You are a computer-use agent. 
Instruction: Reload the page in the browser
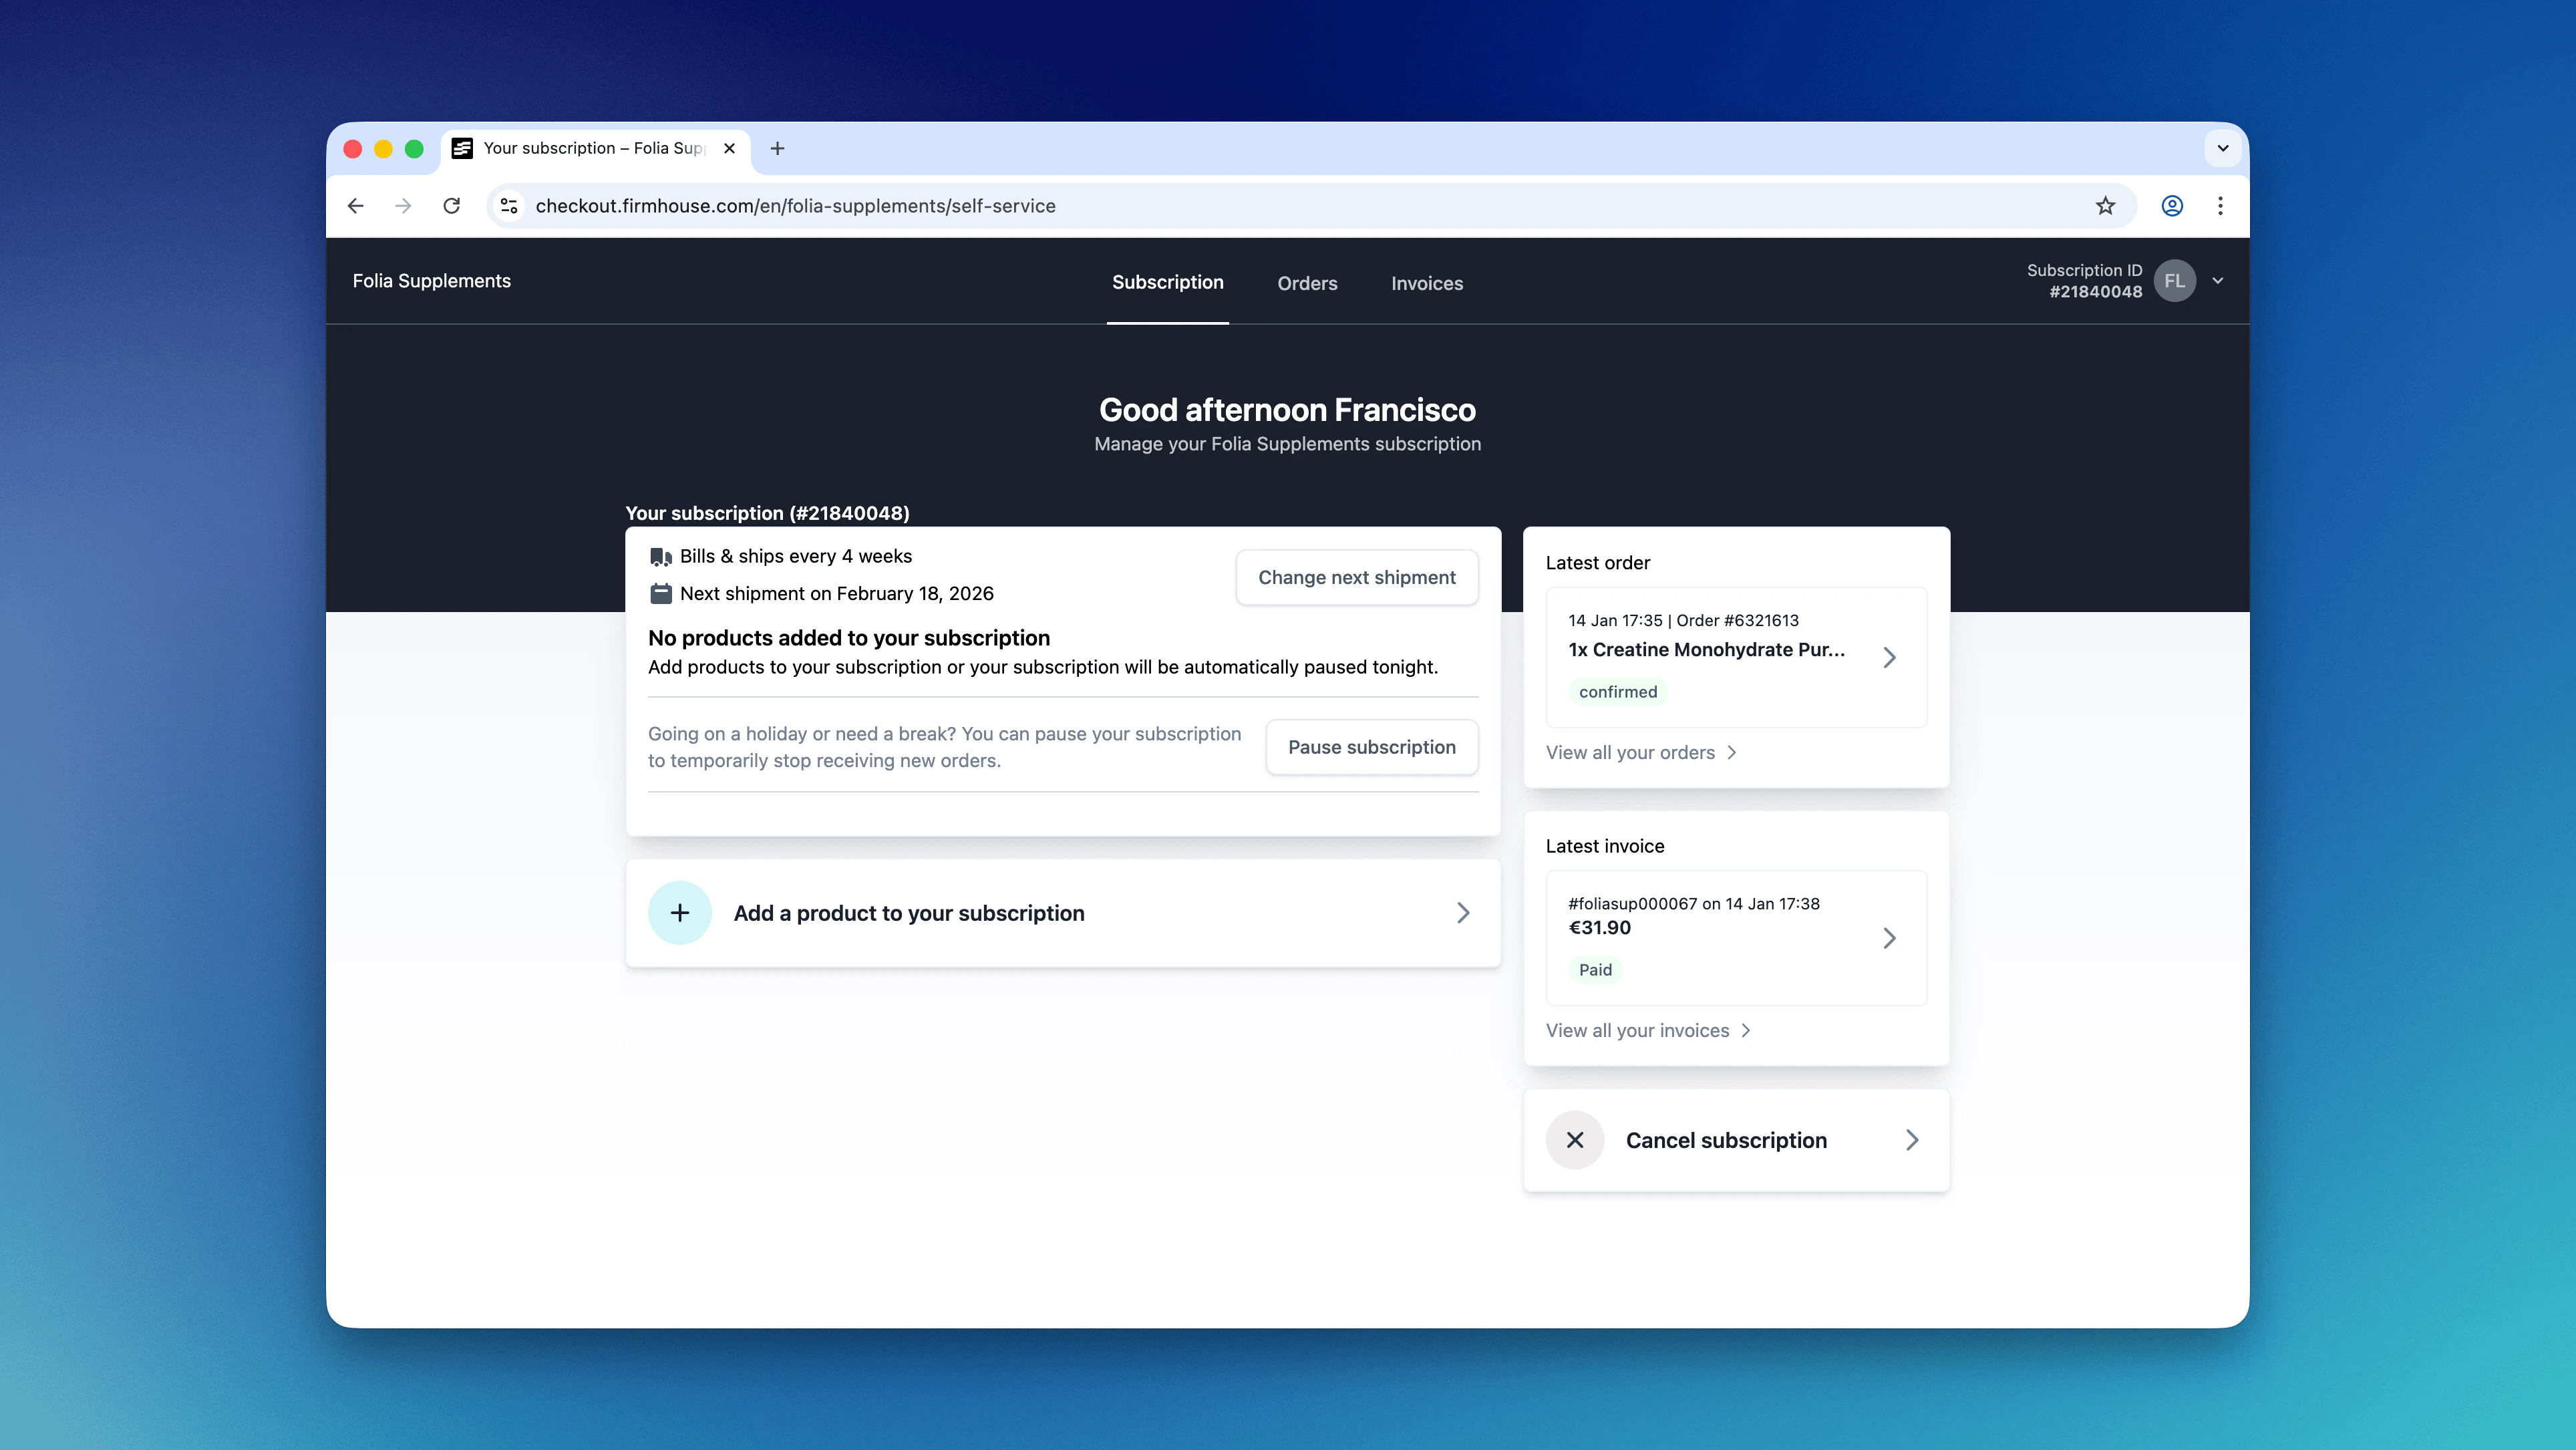point(452,206)
